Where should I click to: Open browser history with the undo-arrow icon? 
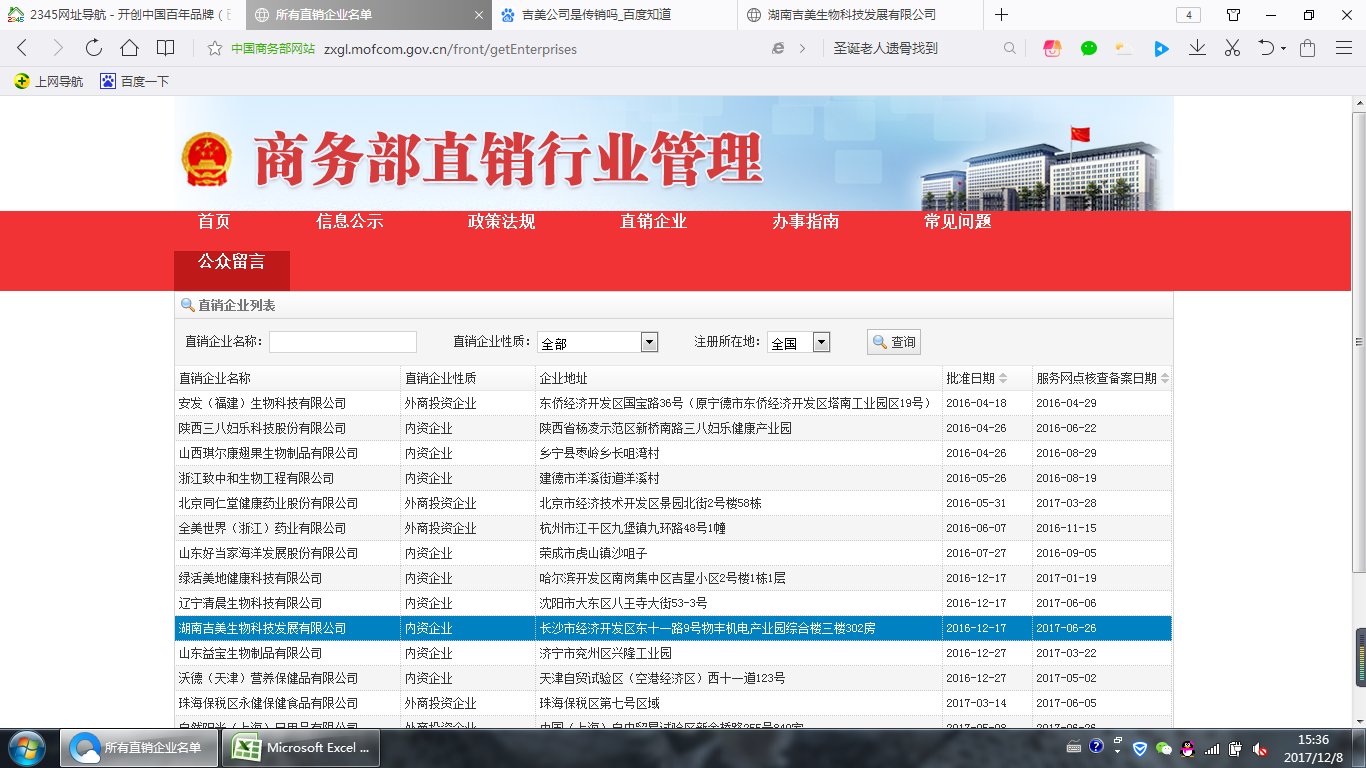pyautogui.click(x=1267, y=48)
